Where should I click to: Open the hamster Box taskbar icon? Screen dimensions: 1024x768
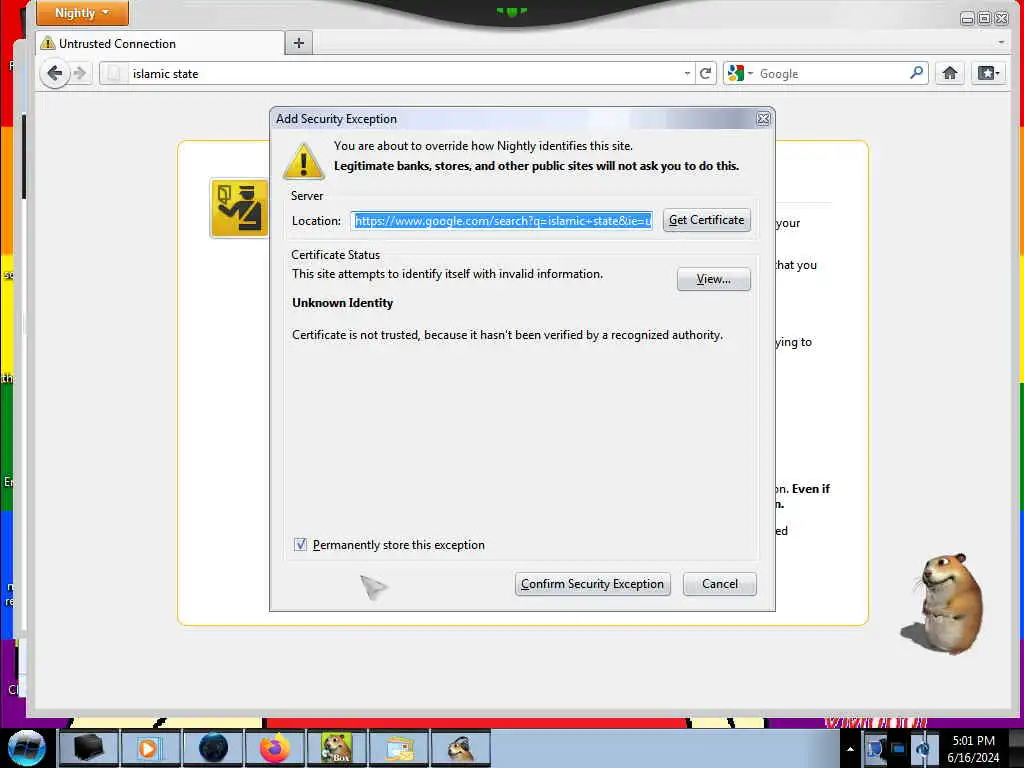coord(336,748)
